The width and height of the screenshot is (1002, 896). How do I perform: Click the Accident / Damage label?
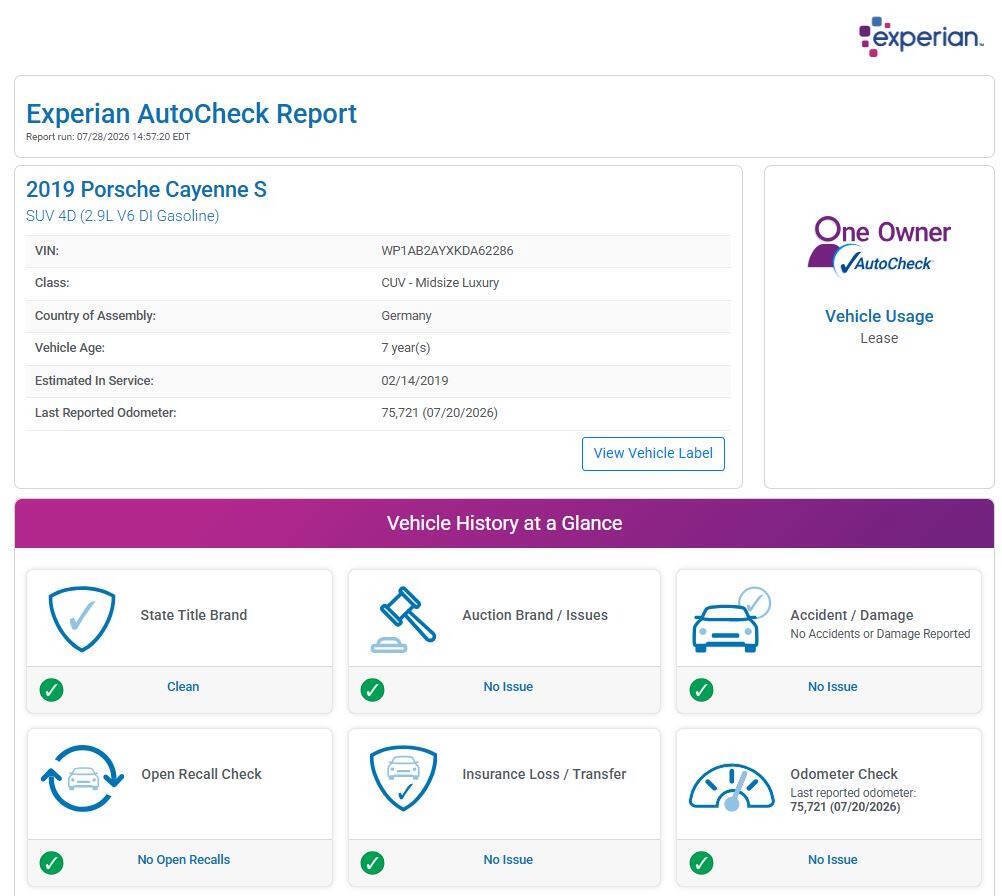point(852,615)
